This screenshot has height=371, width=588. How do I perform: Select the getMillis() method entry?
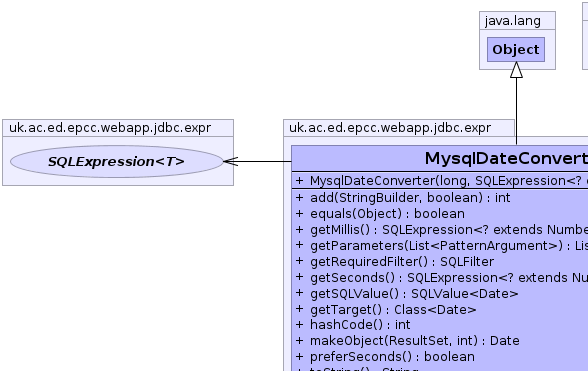[x=441, y=230]
